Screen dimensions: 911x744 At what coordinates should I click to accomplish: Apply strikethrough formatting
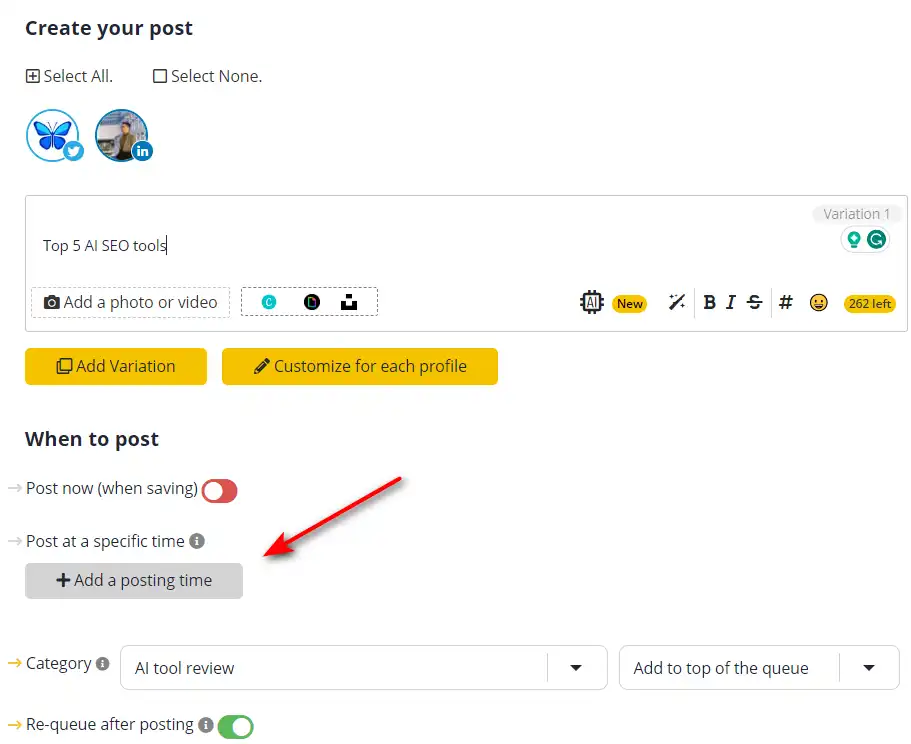point(754,302)
